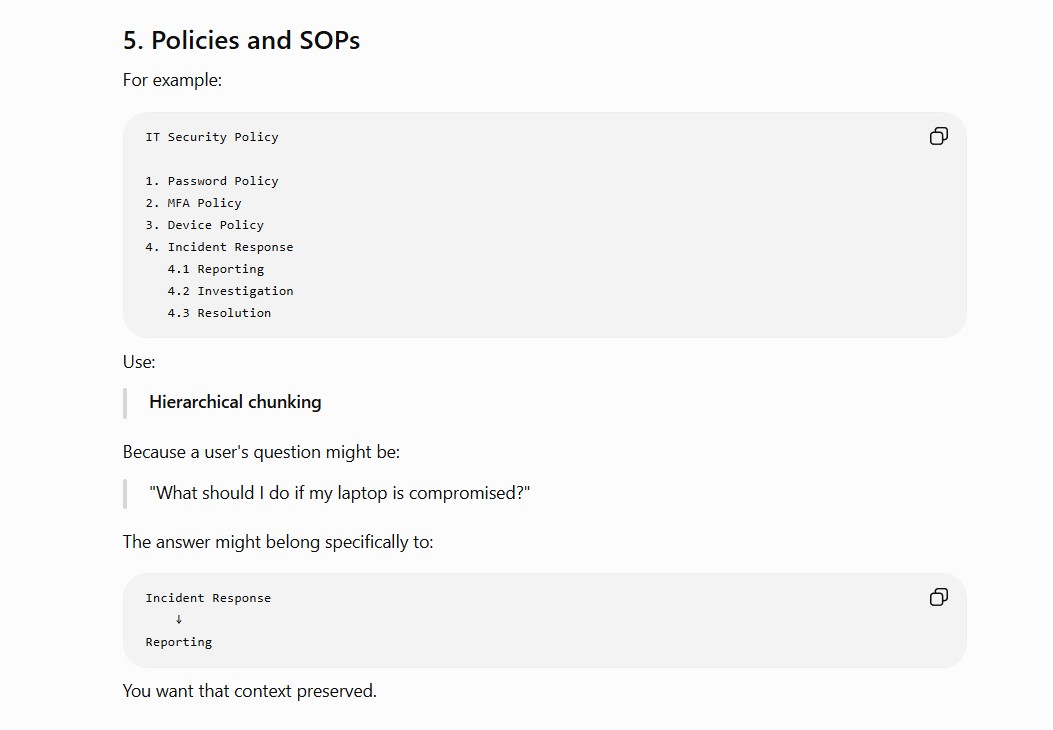Click the '1. Password Policy' line
This screenshot has width=1053, height=730.
point(212,181)
